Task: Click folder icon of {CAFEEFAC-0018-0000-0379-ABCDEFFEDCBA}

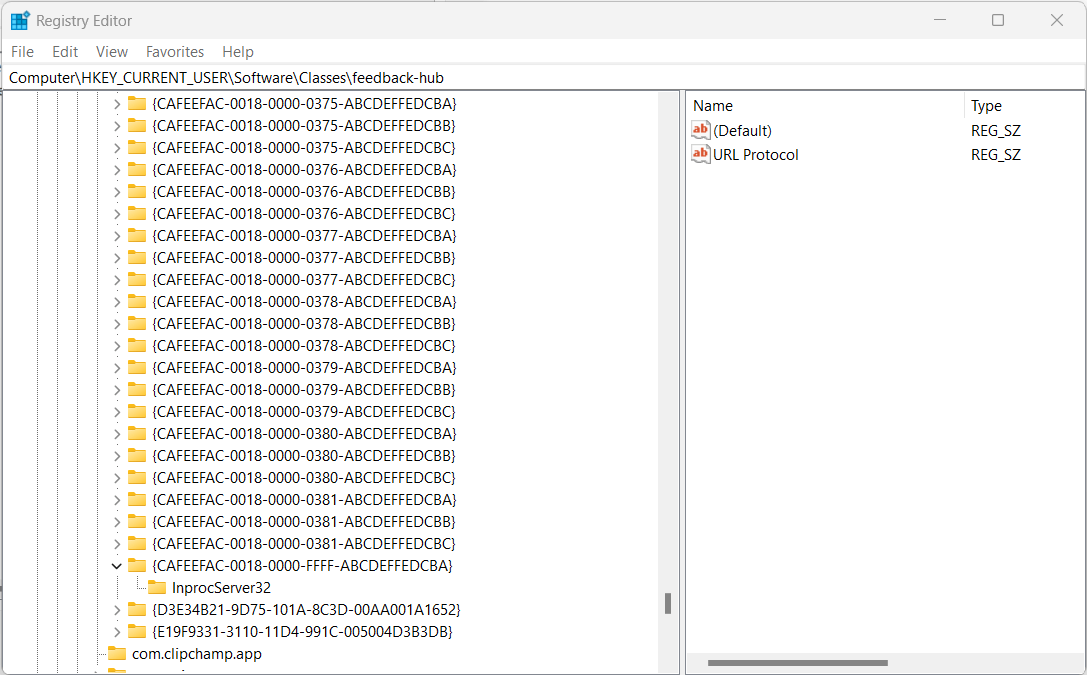Action: [x=137, y=368]
